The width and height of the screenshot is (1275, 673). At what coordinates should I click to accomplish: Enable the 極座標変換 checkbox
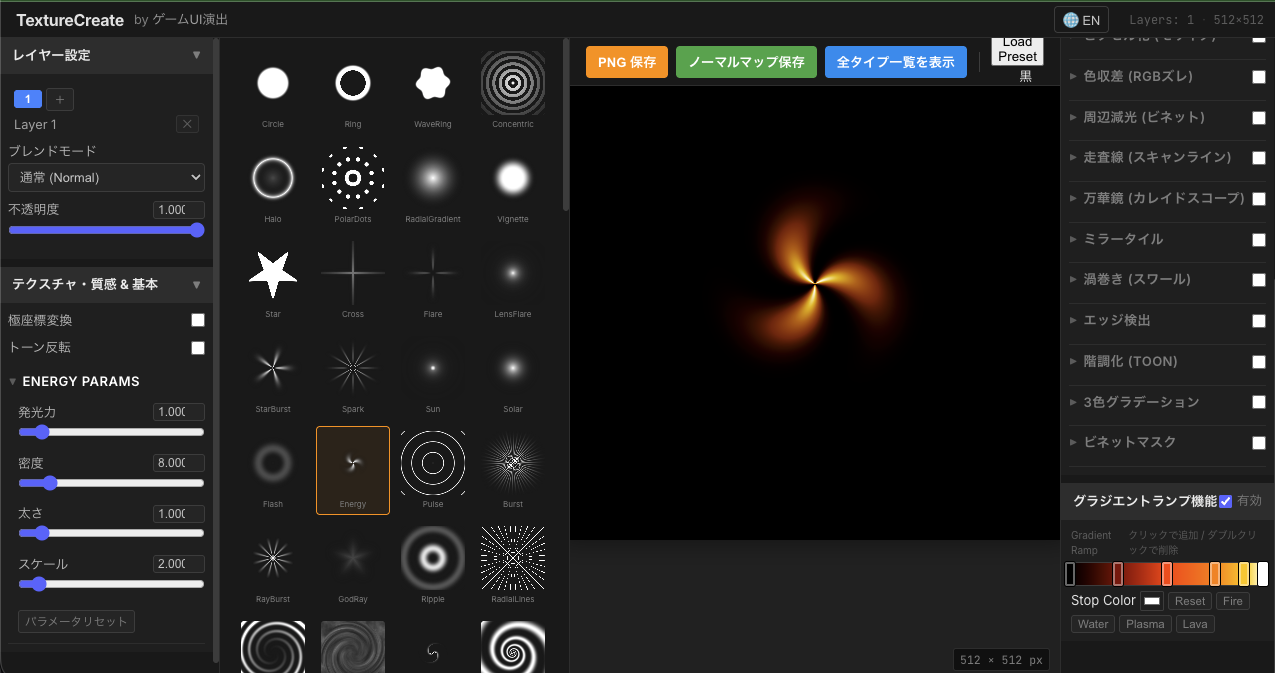[198, 320]
